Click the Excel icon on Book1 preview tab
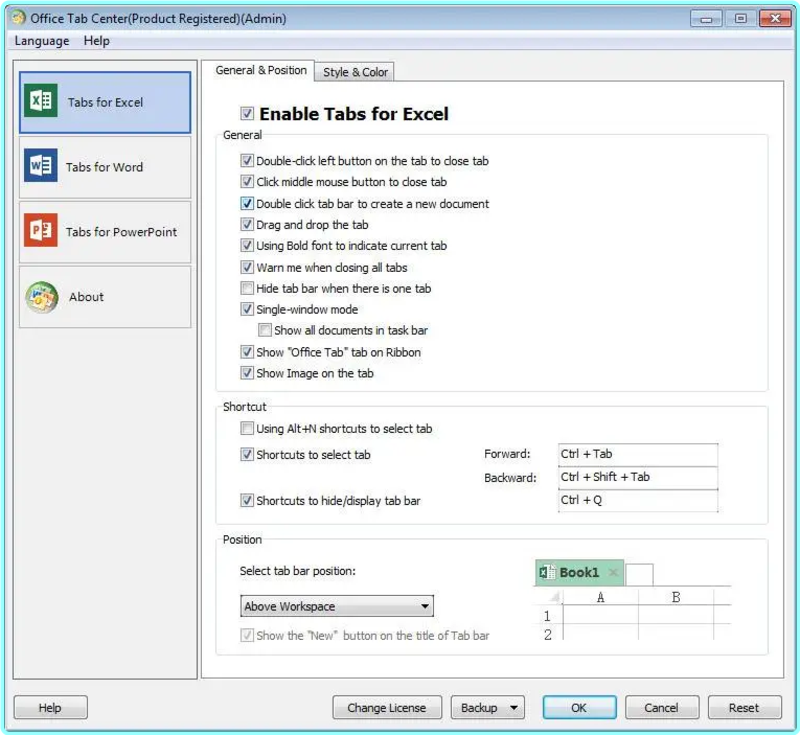The width and height of the screenshot is (800, 735). pyautogui.click(x=547, y=572)
